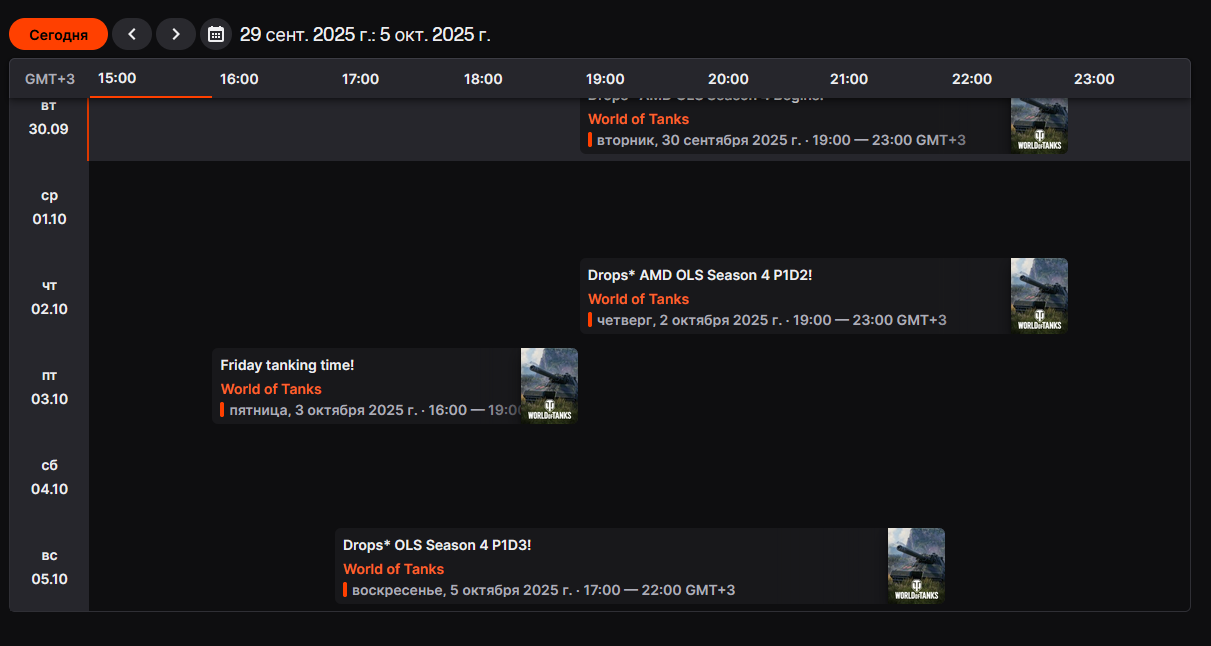Click the 19:00 time column header
This screenshot has width=1211, height=646.
pos(605,79)
